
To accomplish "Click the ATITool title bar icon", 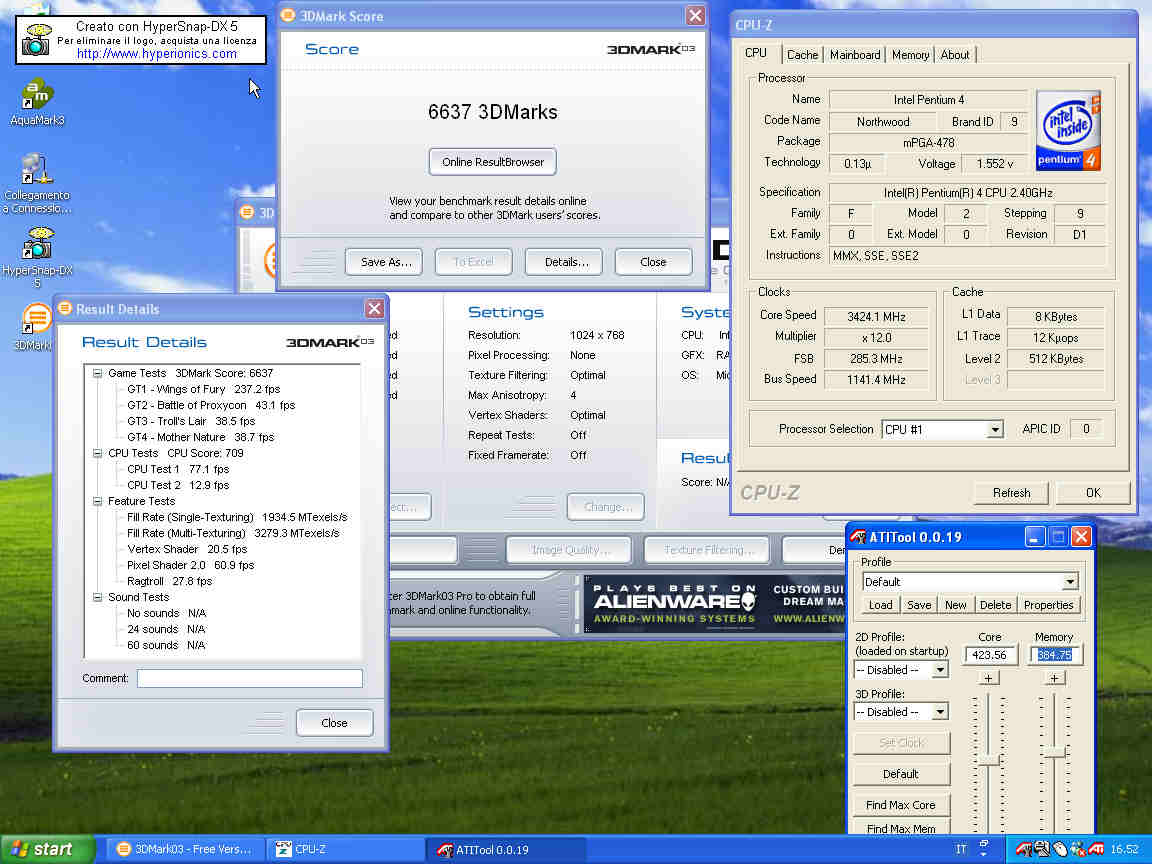I will coord(857,537).
